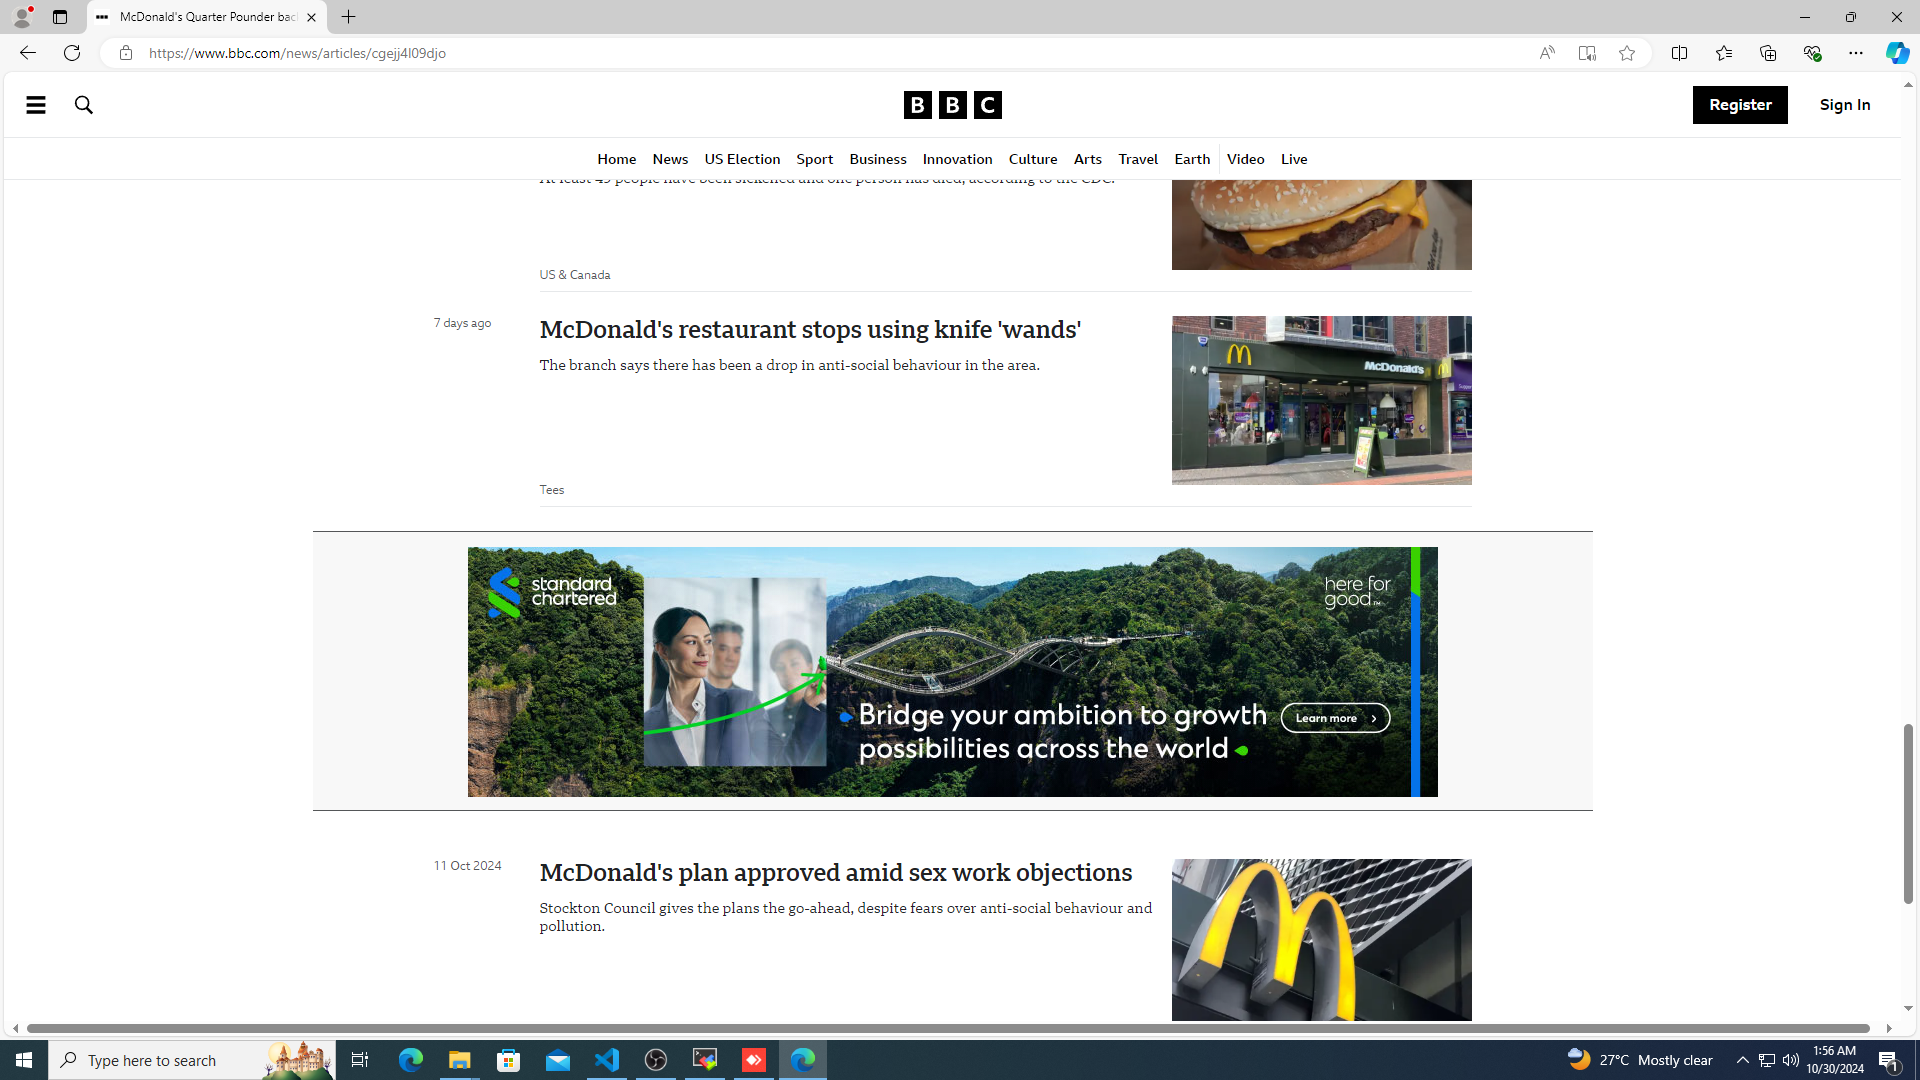Open volume control in system tray

(1790, 1060)
